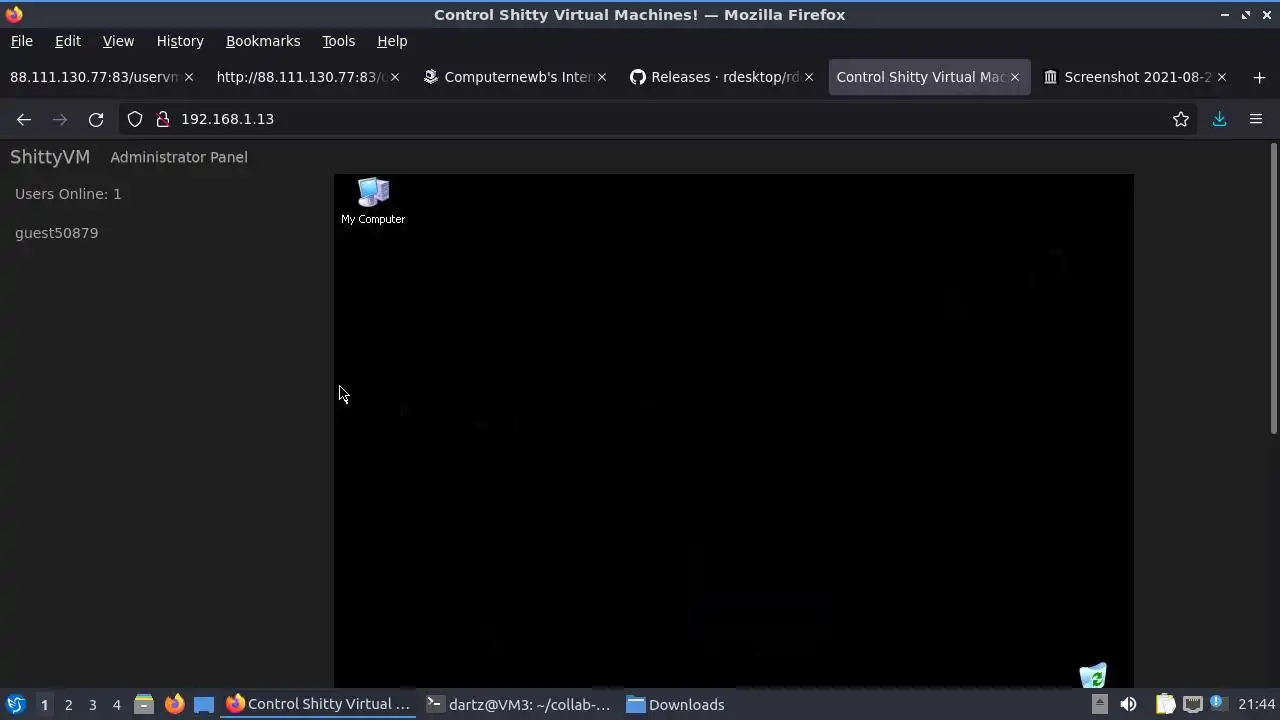Click inside the black VM display area
The image size is (1280, 720).
(734, 430)
